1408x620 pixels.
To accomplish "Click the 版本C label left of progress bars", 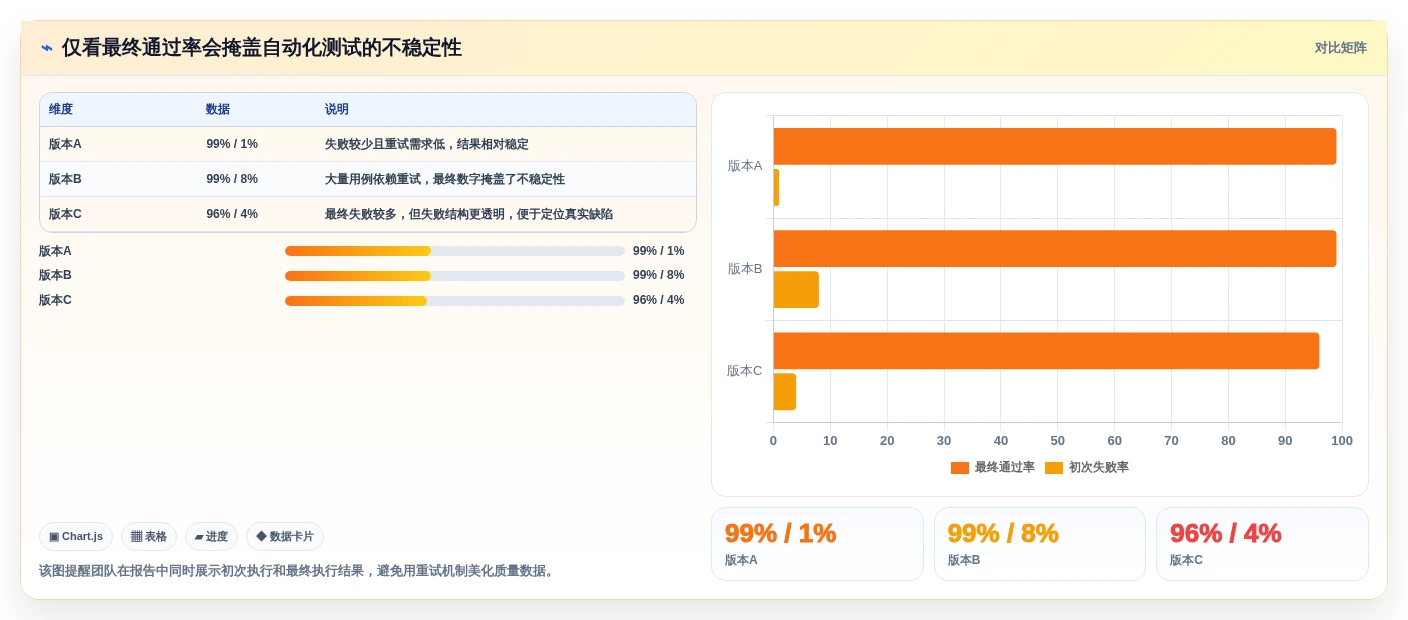I will [55, 301].
